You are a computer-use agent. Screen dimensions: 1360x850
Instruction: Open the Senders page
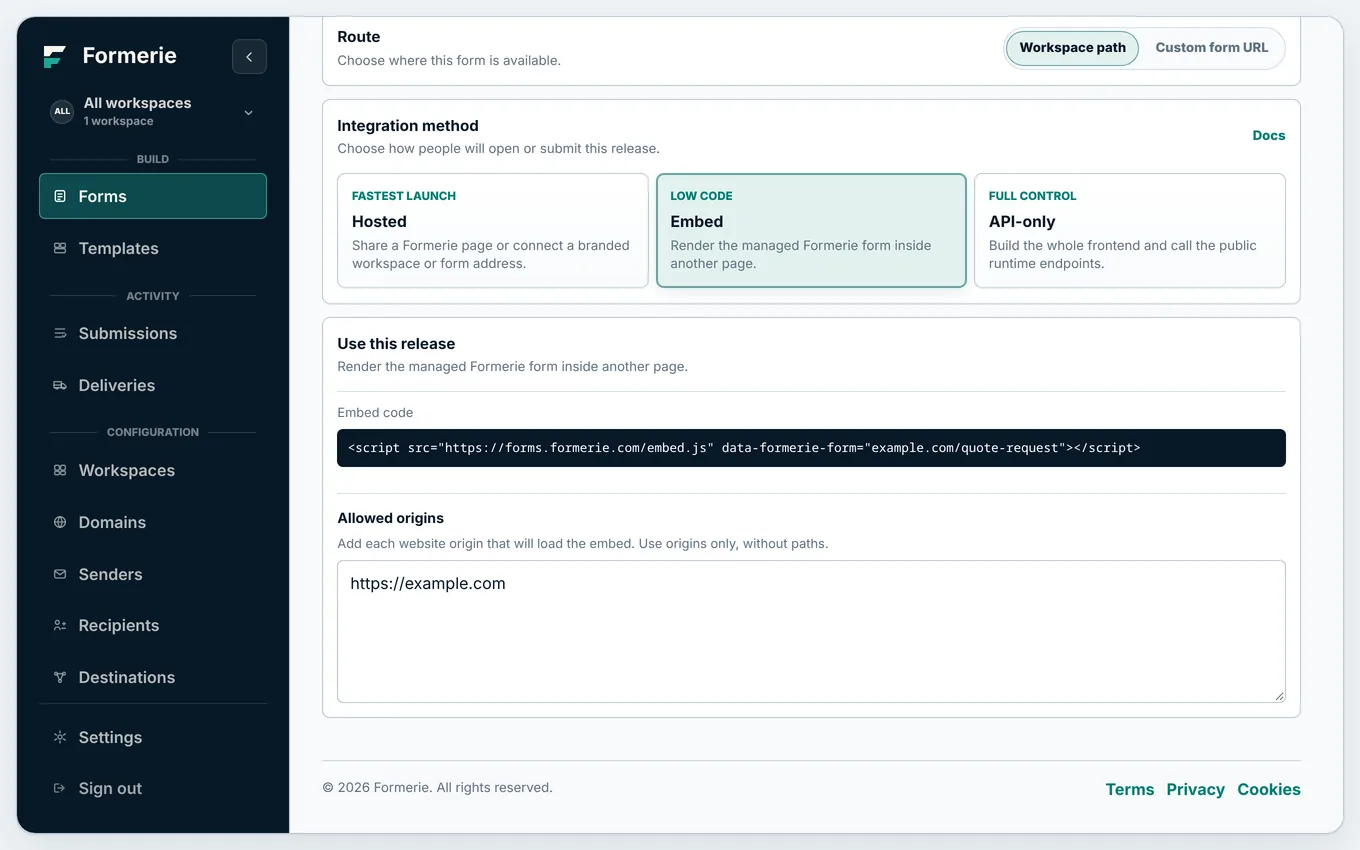(153, 574)
